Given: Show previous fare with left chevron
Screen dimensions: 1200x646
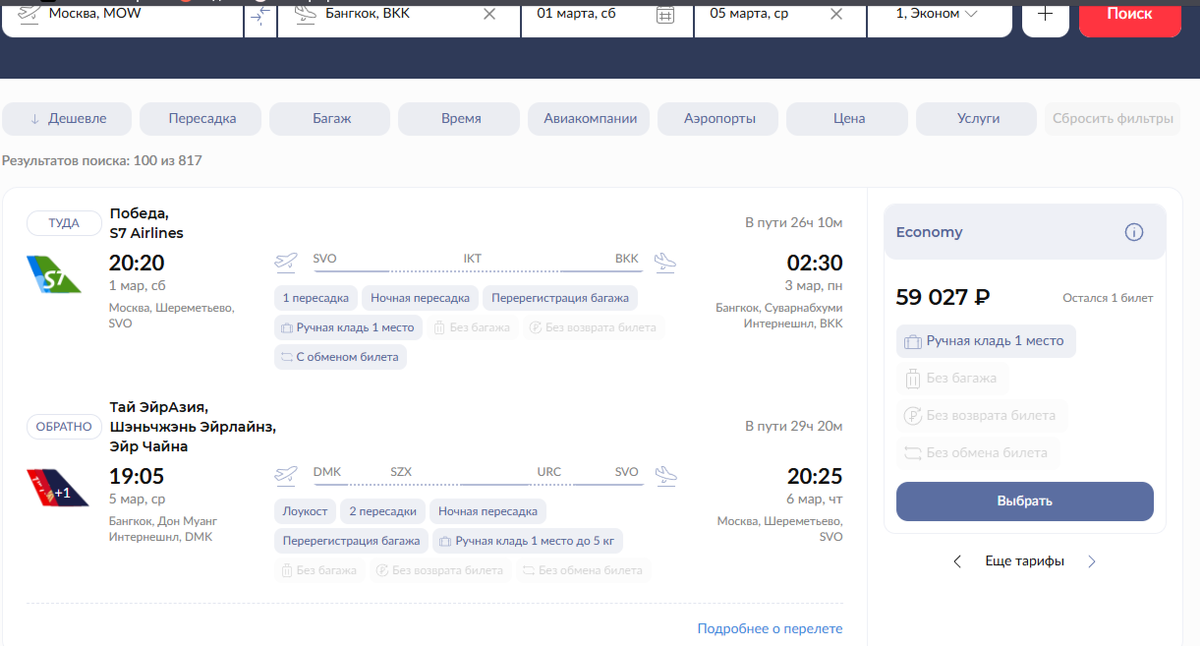Looking at the screenshot, I should tap(957, 562).
